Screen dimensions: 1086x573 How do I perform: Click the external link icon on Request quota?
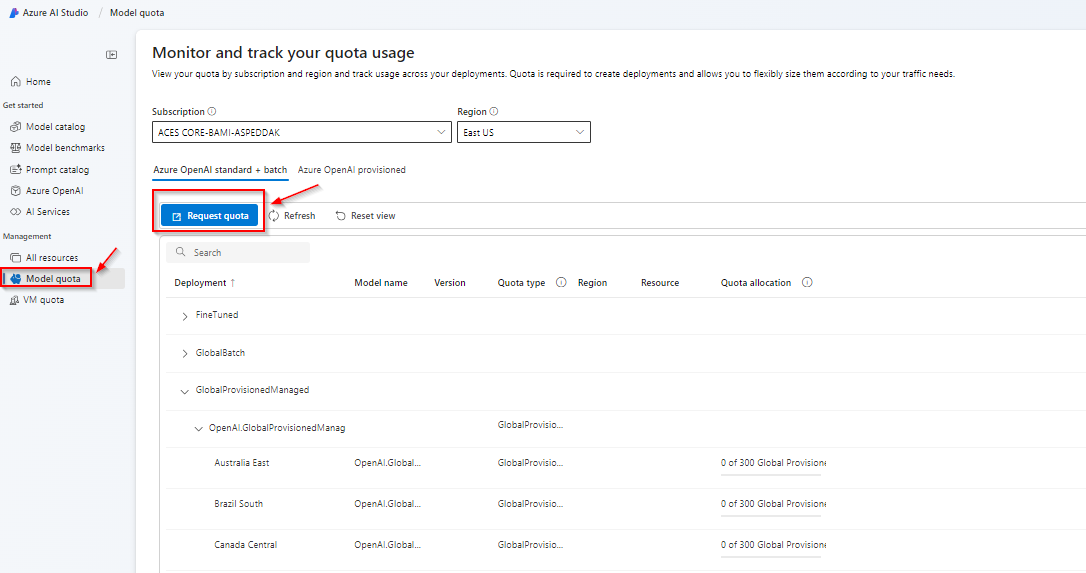176,216
